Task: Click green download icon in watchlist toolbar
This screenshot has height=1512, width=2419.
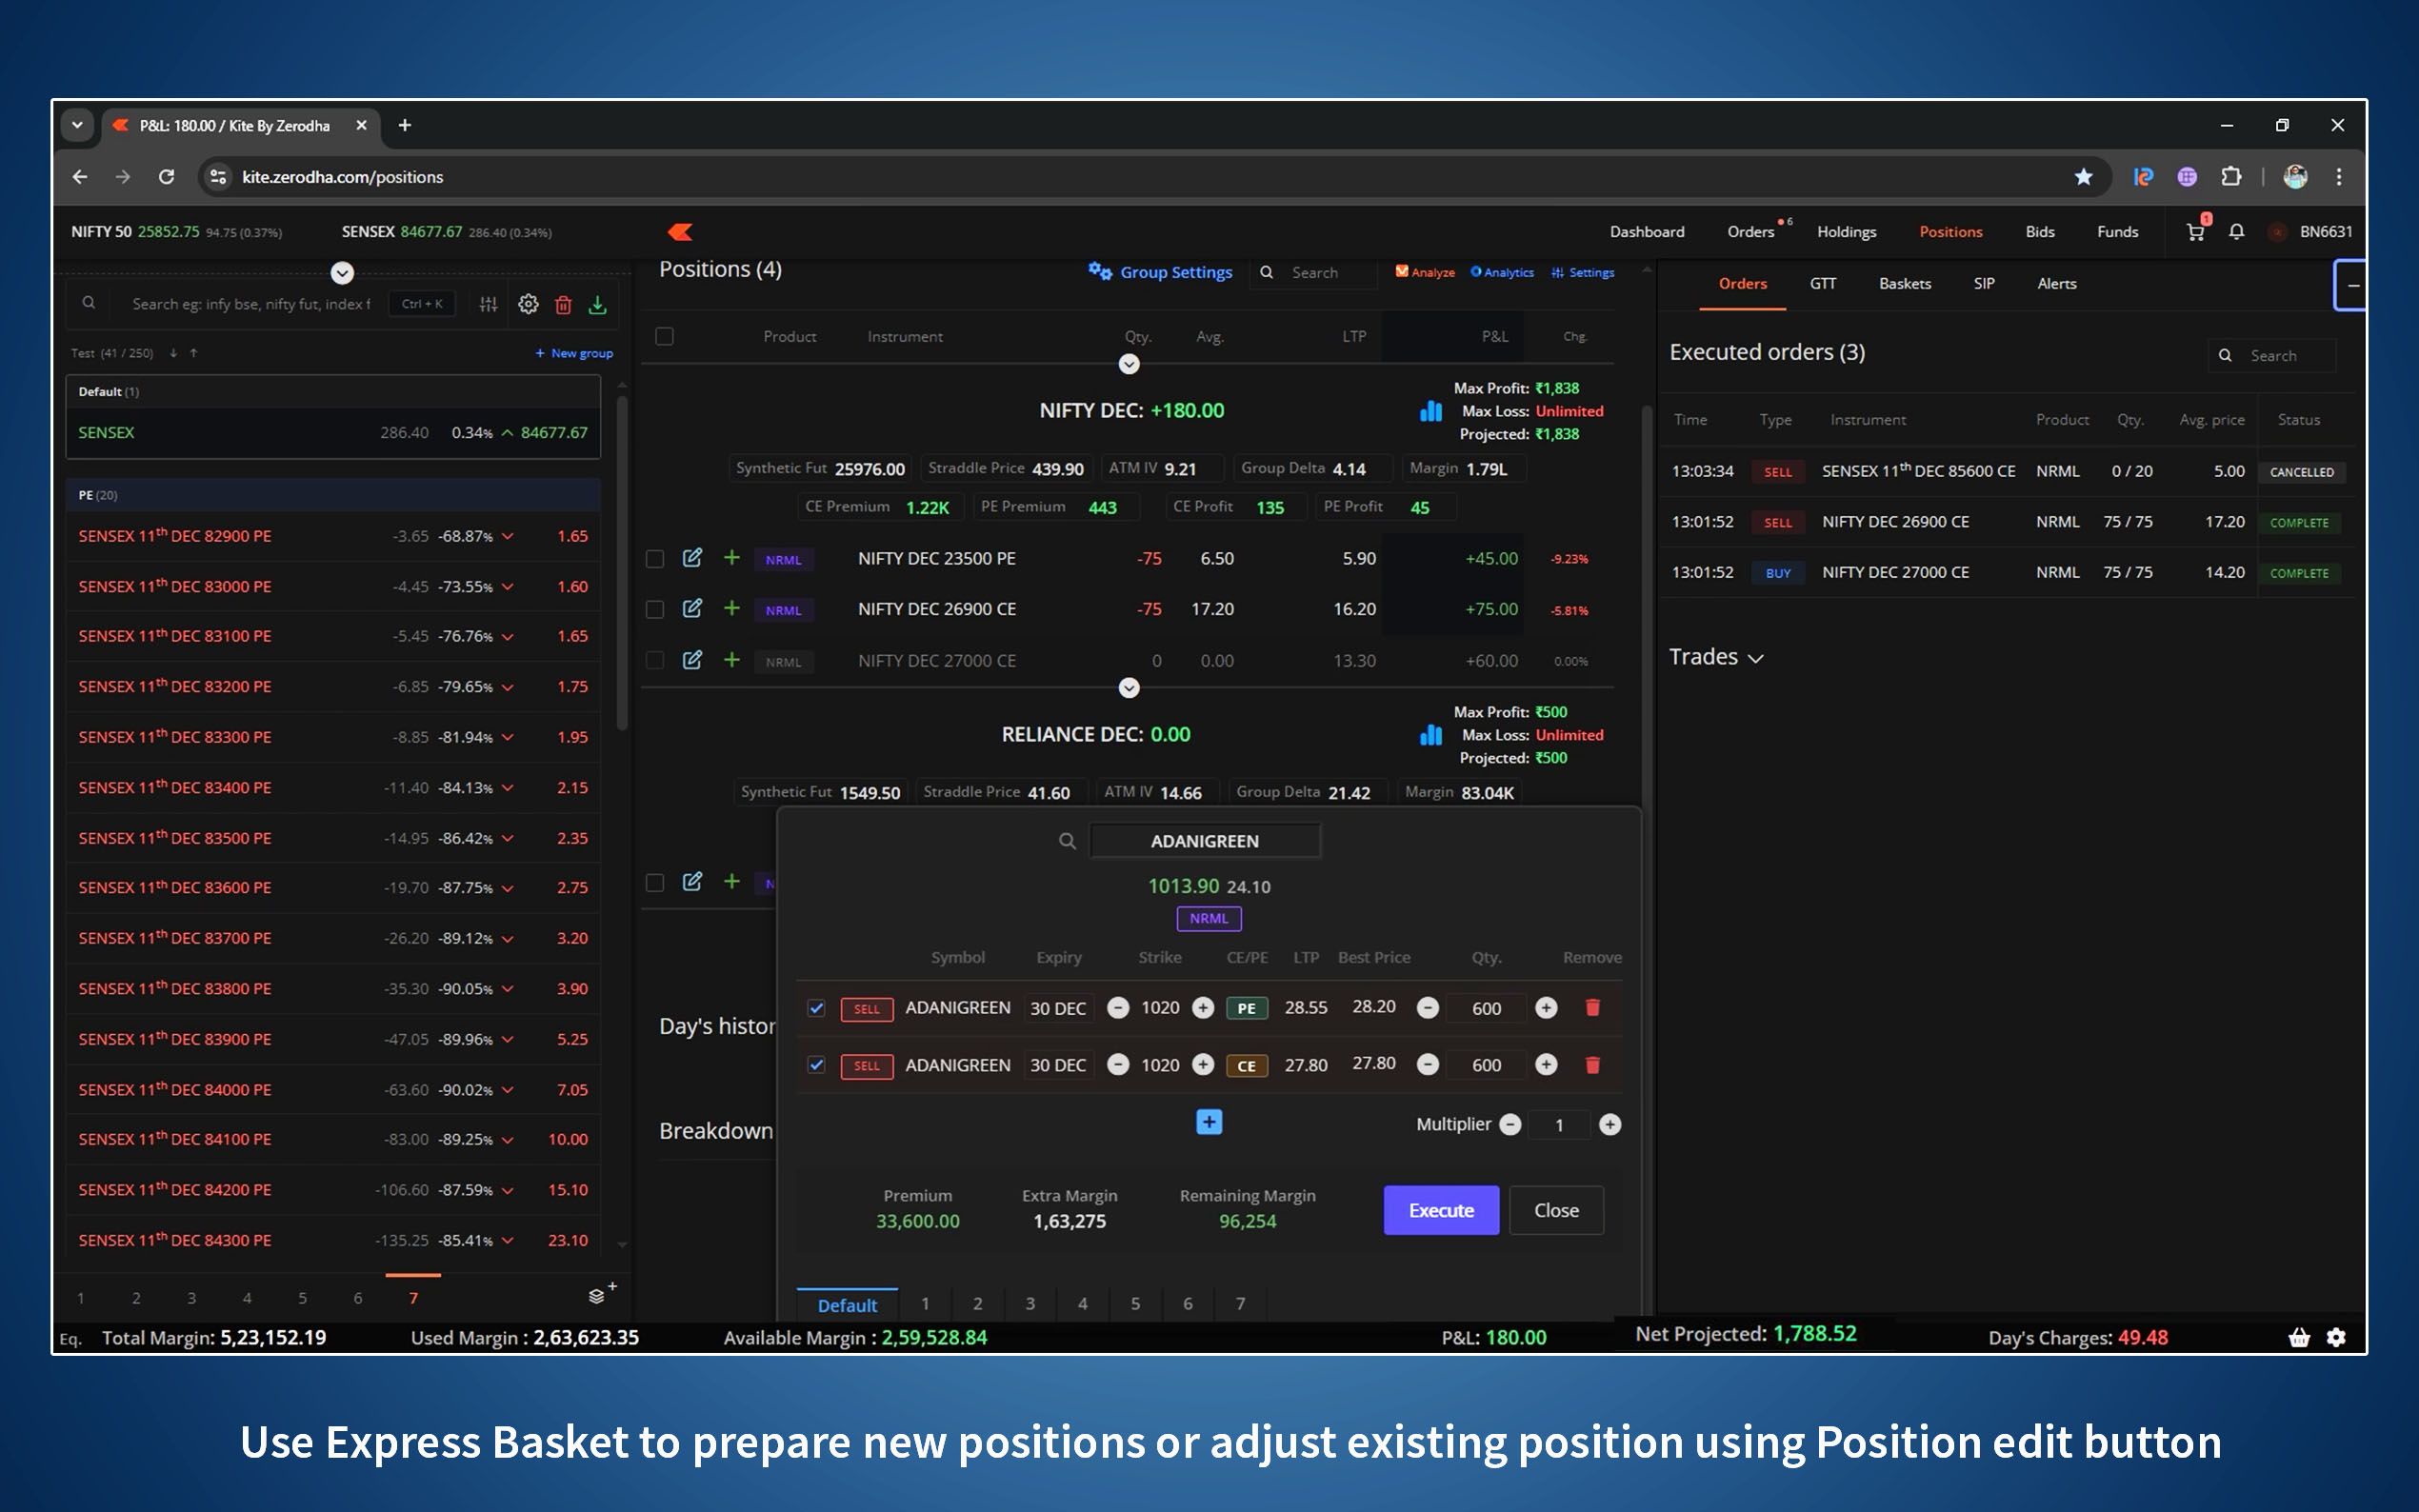Action: coord(598,305)
